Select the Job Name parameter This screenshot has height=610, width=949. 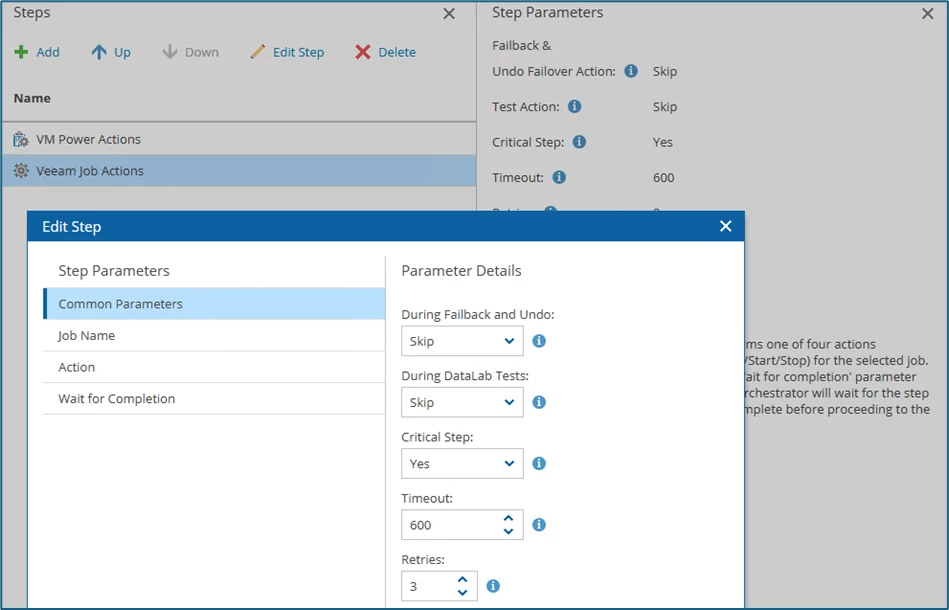pos(87,336)
